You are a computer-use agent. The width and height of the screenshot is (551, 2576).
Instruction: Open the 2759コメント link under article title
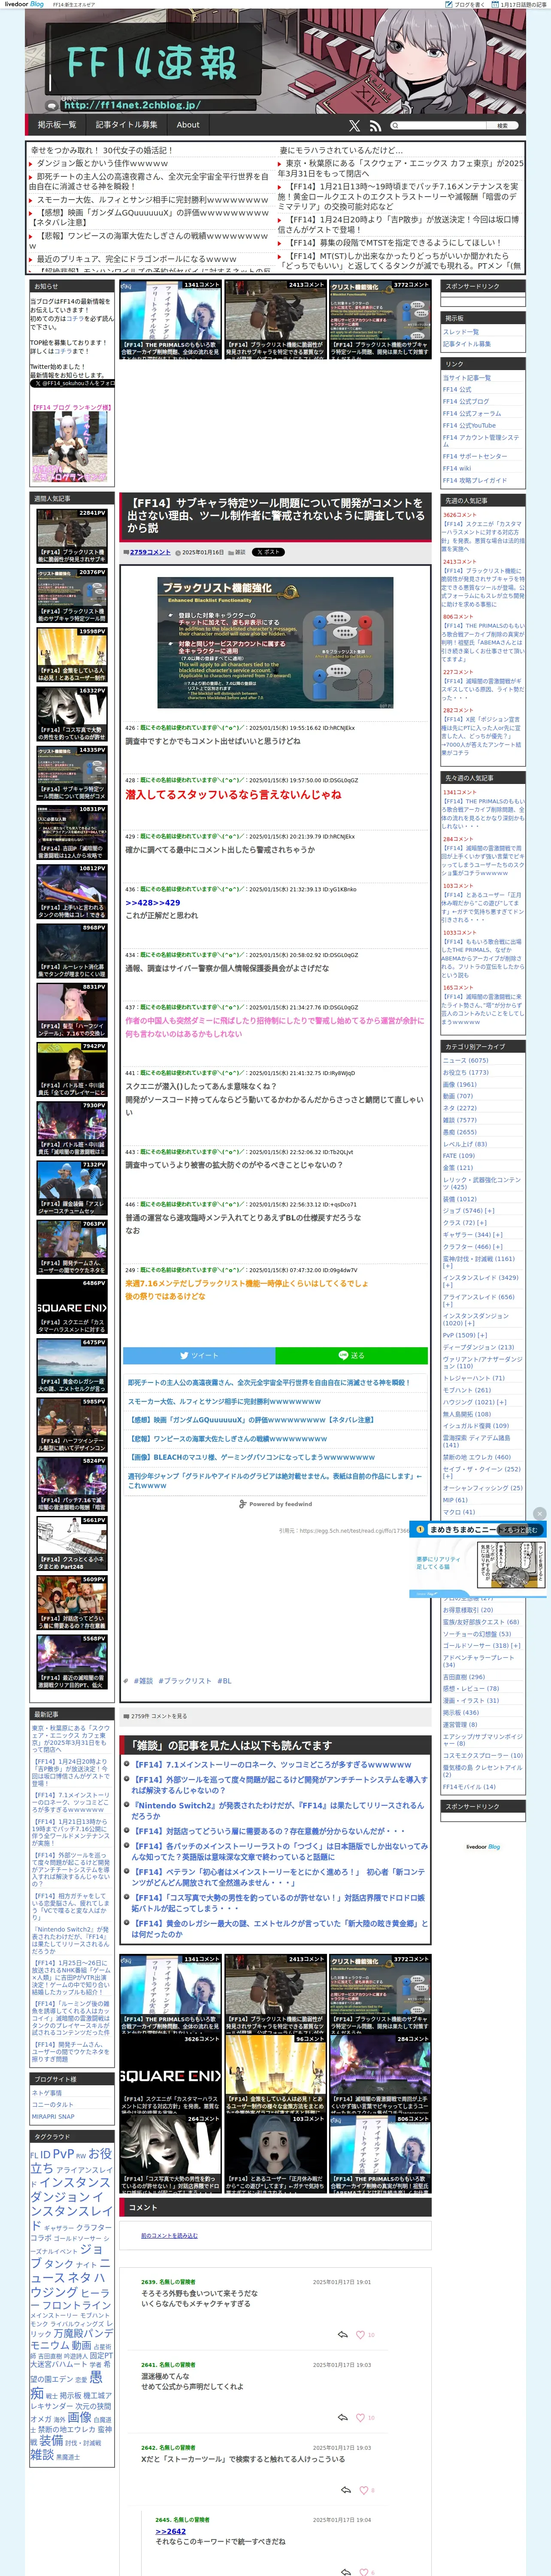(x=150, y=552)
